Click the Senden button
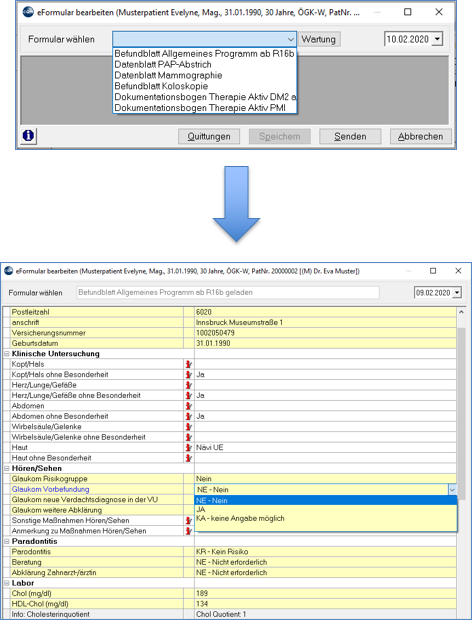This screenshot has width=473, height=621. click(x=350, y=136)
